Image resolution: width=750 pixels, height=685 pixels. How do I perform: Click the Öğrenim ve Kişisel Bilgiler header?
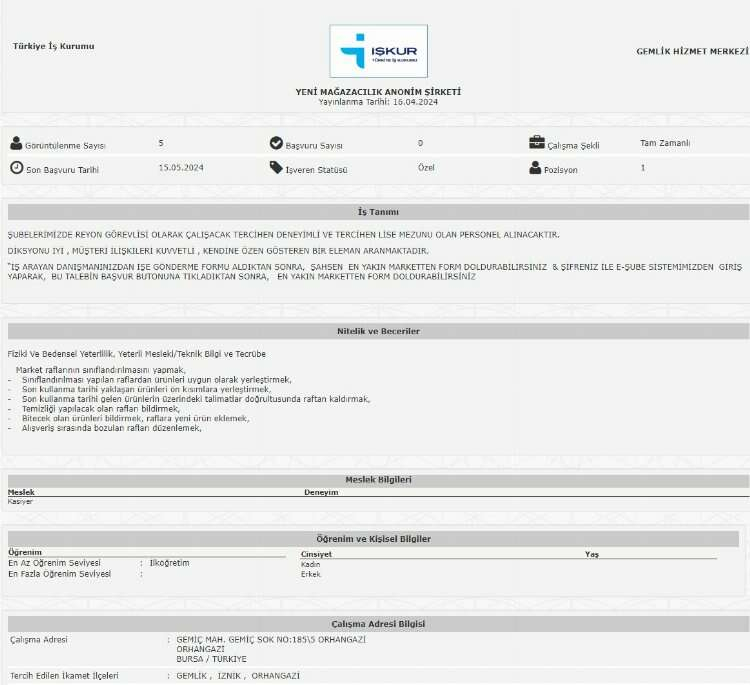point(373,539)
